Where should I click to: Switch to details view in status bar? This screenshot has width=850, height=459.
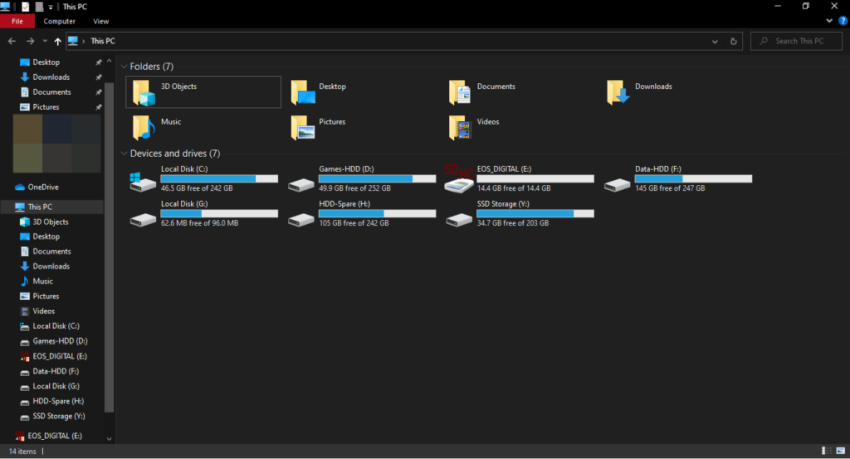(x=826, y=451)
